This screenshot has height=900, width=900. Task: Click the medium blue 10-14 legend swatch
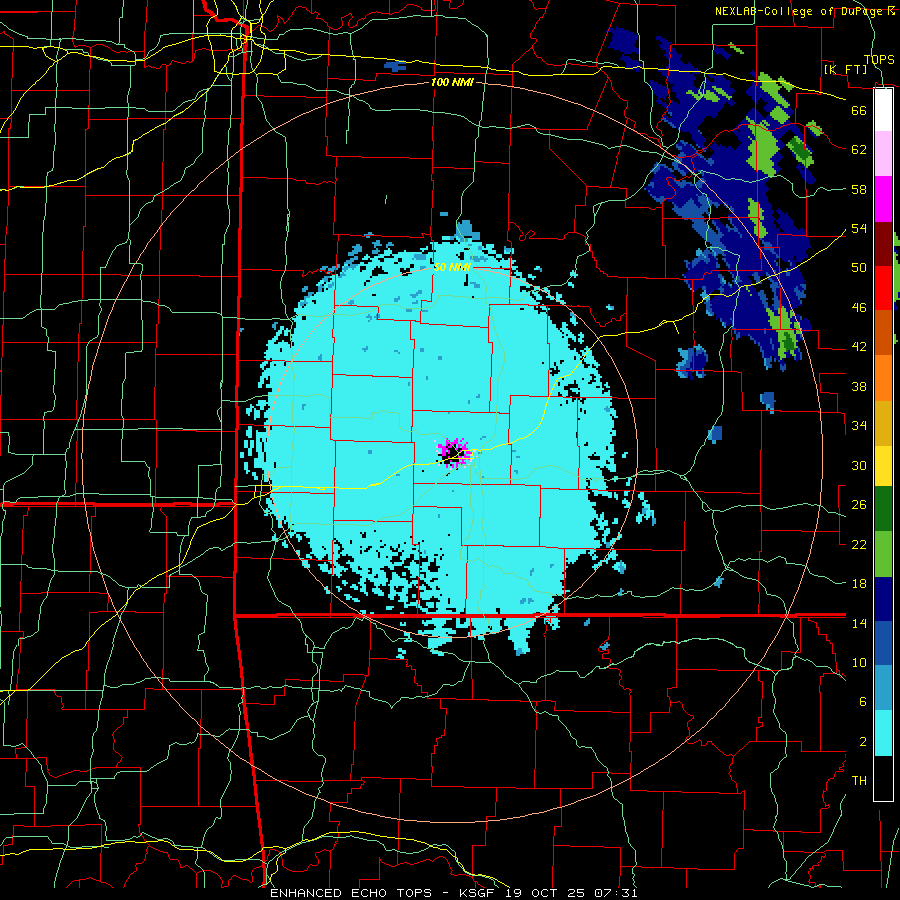point(883,643)
